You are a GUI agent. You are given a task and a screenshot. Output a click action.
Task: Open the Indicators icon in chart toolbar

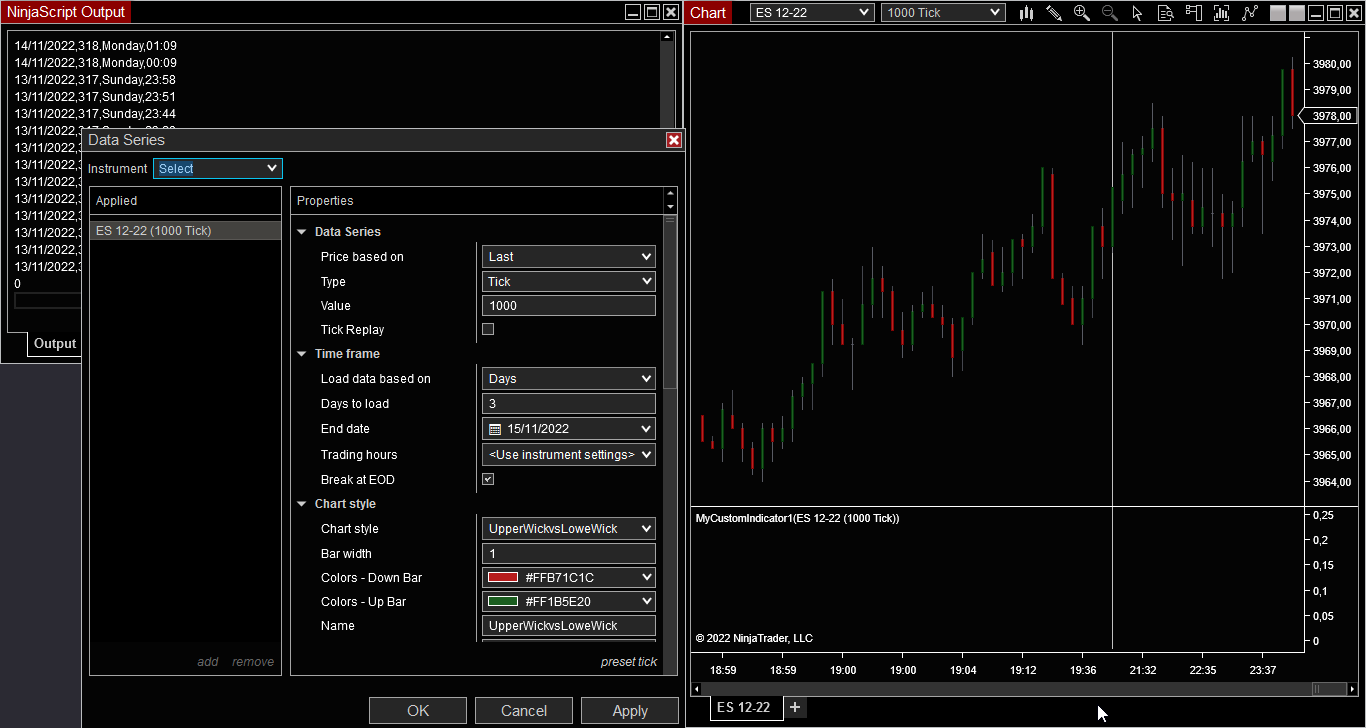pos(1250,13)
